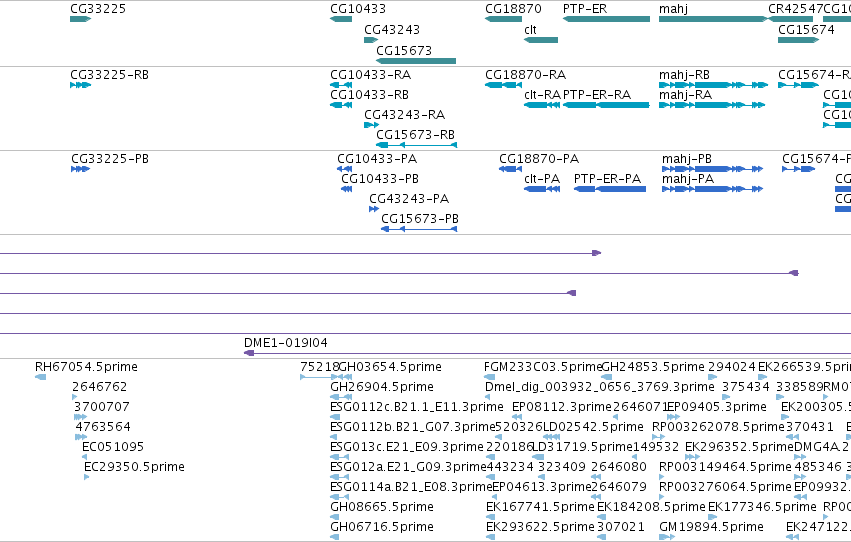This screenshot has height=542, width=851.
Task: Select protein CG10433-PB
Action: [380, 178]
